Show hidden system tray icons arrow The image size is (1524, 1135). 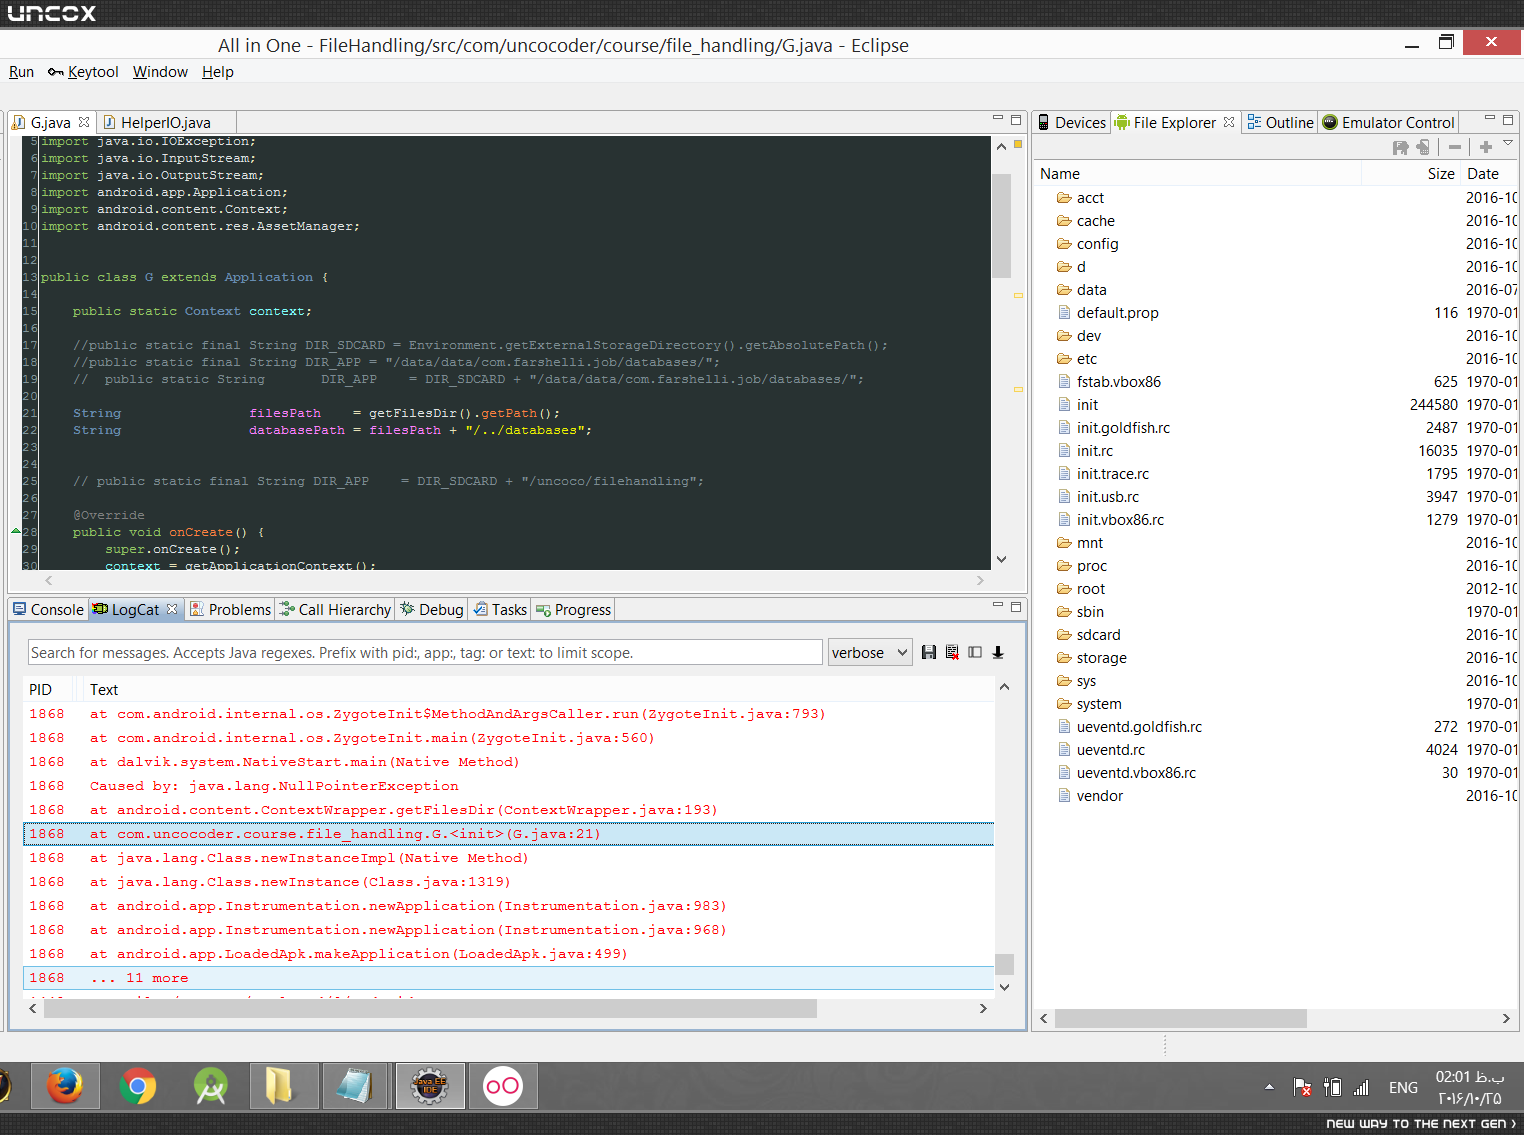click(1269, 1087)
